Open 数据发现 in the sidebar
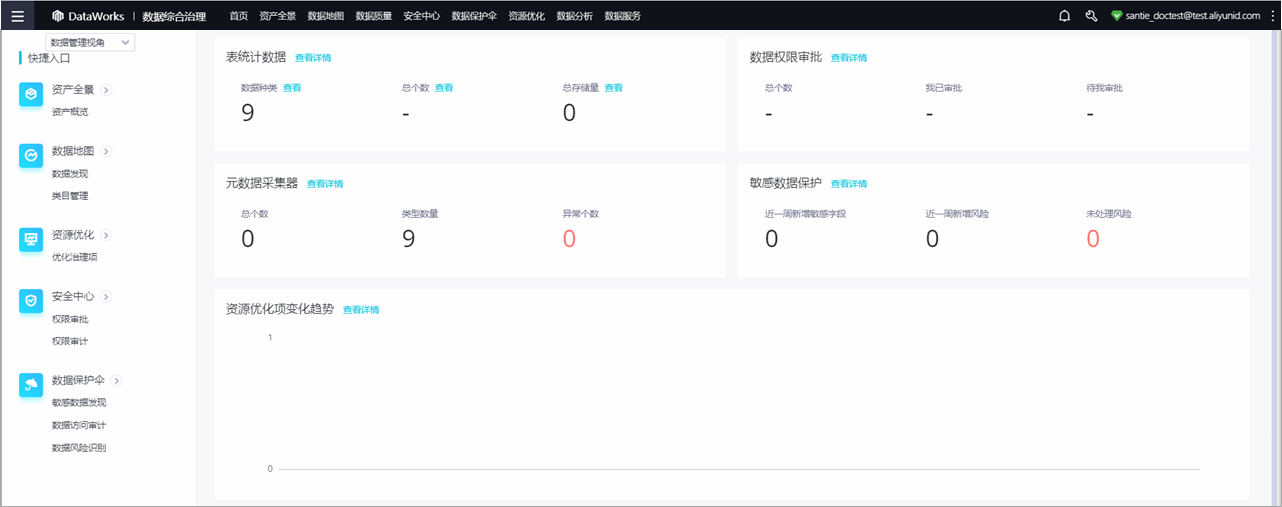The height and width of the screenshot is (507, 1282). (70, 174)
